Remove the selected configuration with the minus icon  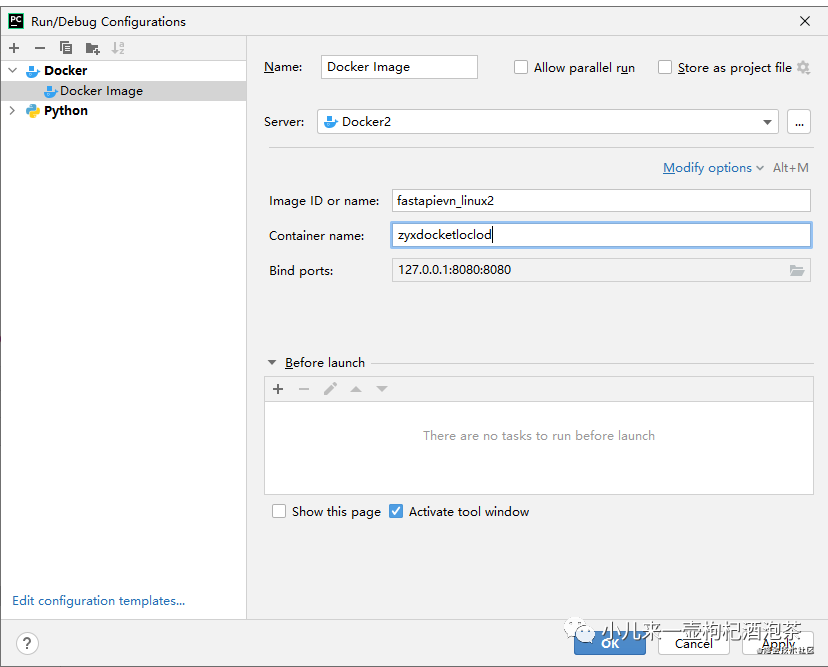pyautogui.click(x=40, y=48)
